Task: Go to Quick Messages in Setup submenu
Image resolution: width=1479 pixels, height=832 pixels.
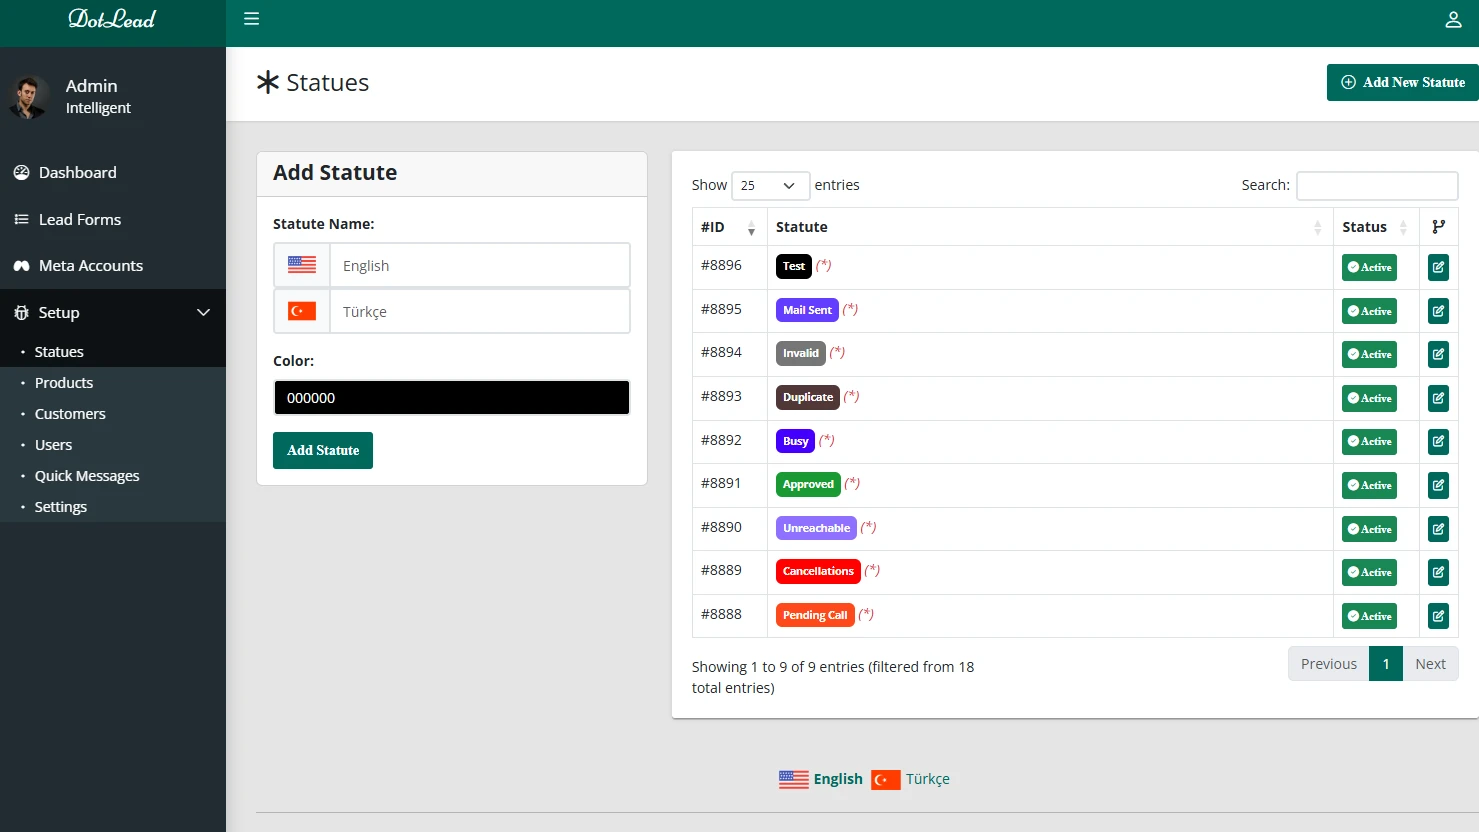Action: pyautogui.click(x=87, y=476)
